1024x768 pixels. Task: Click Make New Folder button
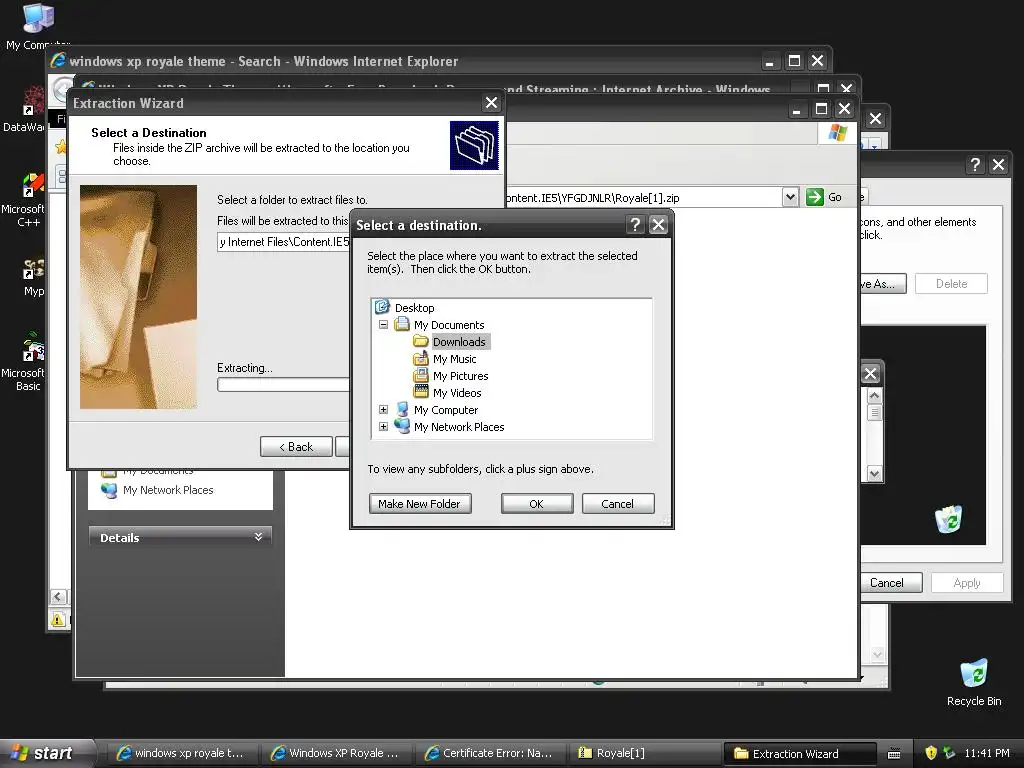pyautogui.click(x=419, y=504)
